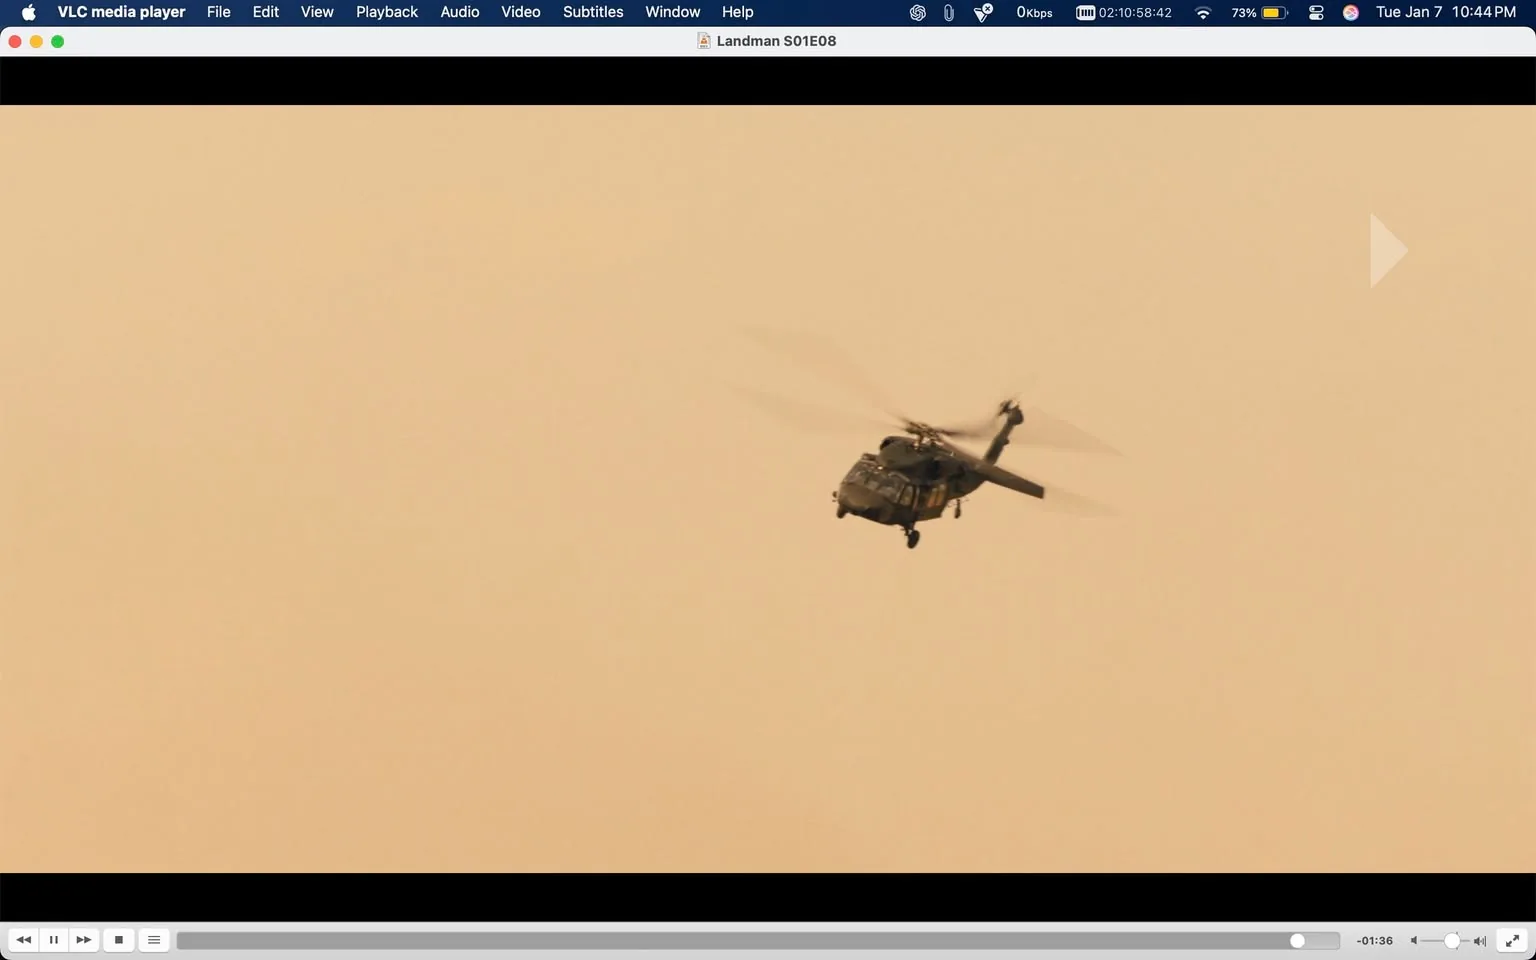The image size is (1536, 960).
Task: Set volume to max via loud speaker icon
Action: tap(1478, 940)
